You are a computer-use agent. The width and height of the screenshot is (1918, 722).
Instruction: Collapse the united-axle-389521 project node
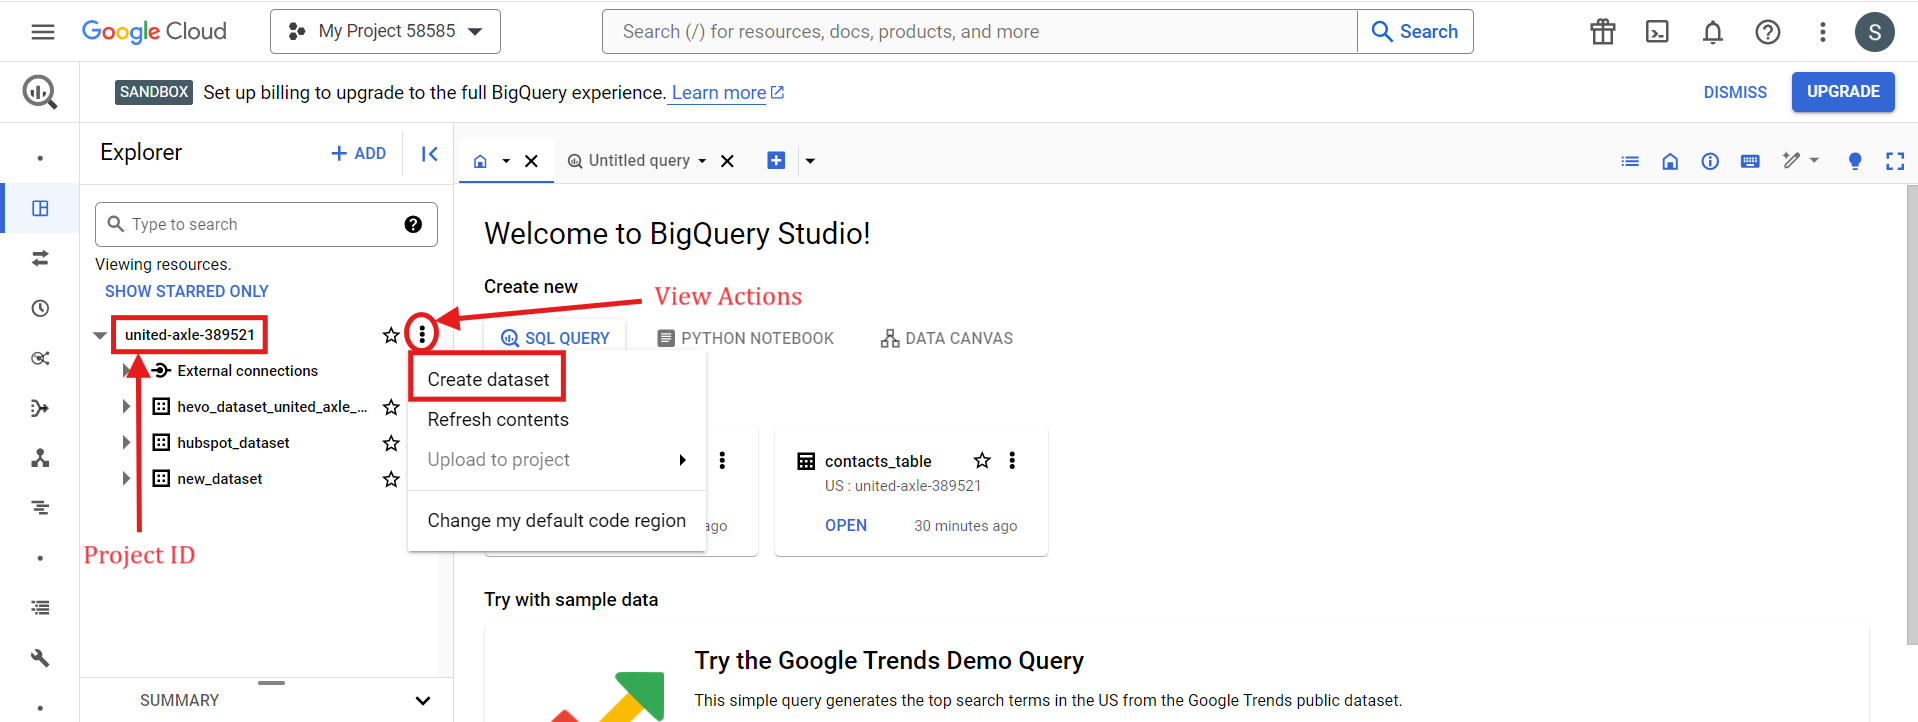click(100, 335)
